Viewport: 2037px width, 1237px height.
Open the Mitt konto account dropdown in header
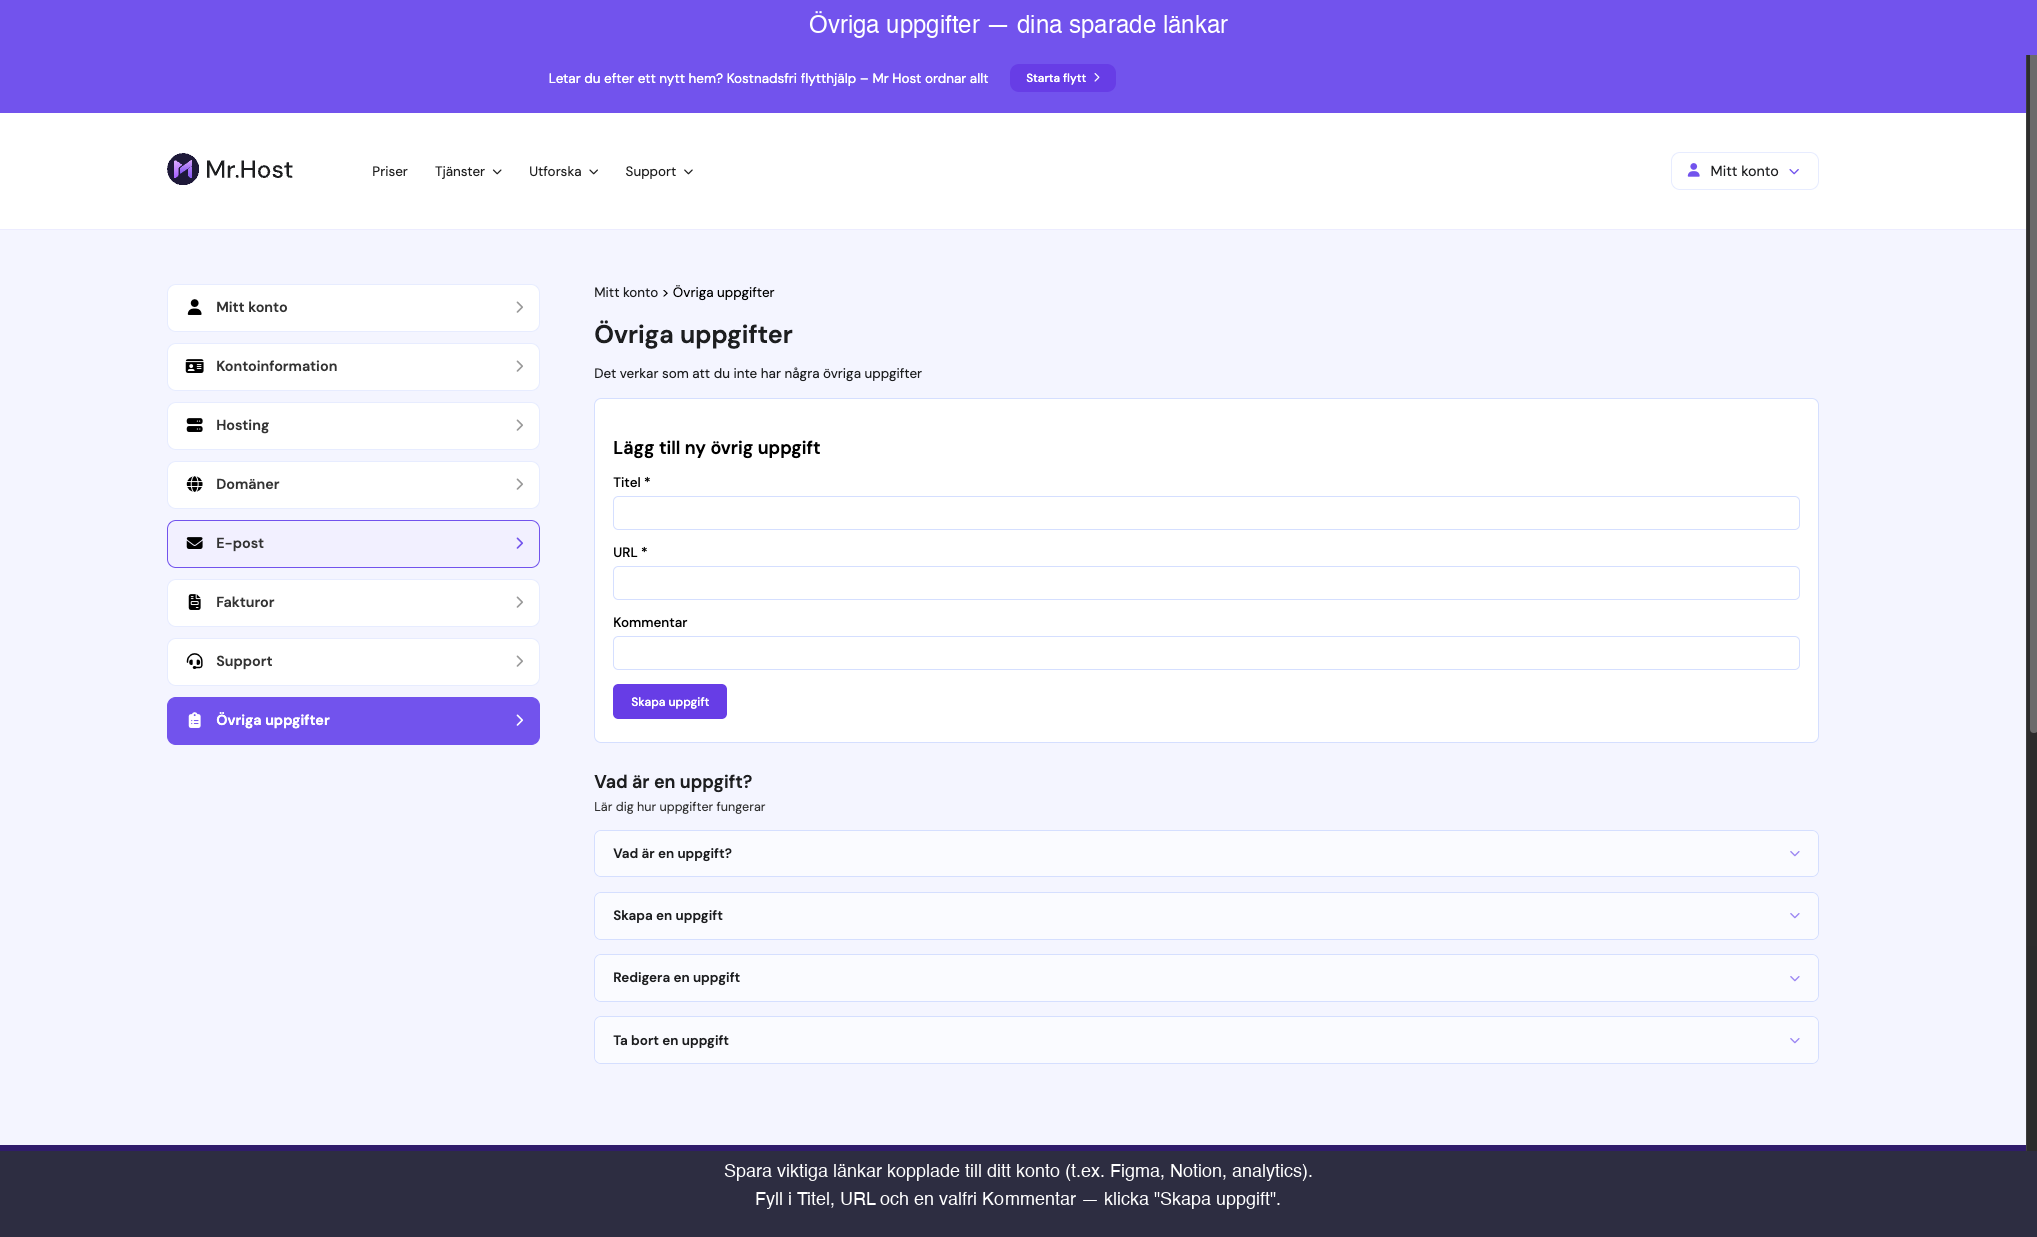coord(1744,171)
